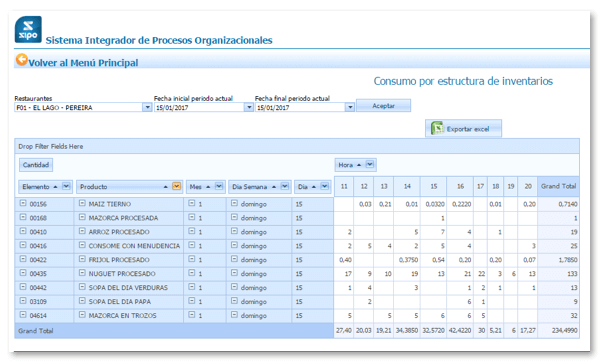Collapse element 00156 row
Screen dimensions: 600x363
(x=23, y=203)
